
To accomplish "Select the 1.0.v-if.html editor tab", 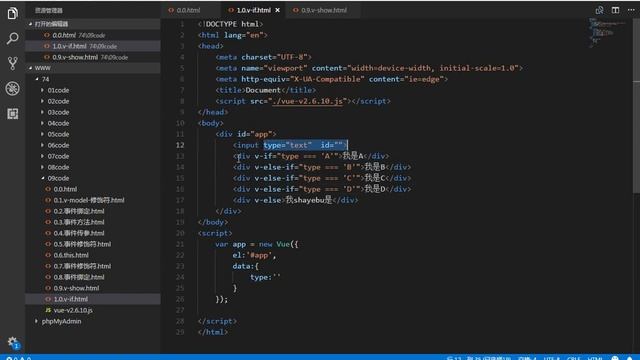I will point(254,10).
